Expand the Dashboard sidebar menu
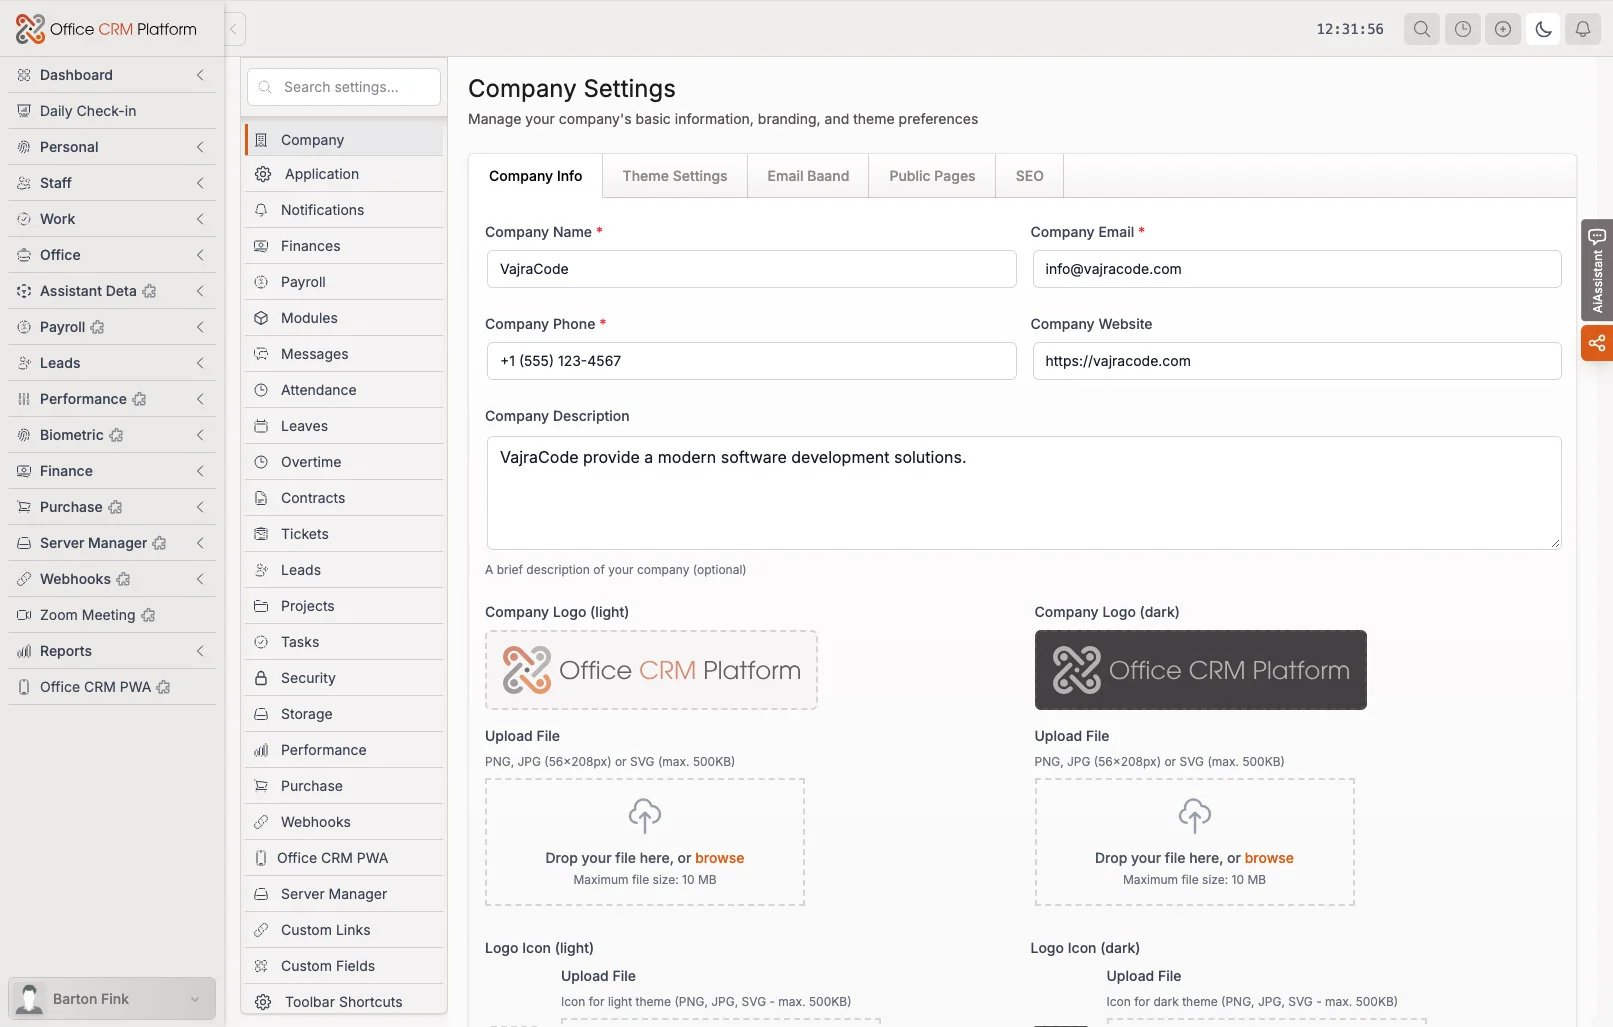The width and height of the screenshot is (1613, 1027). [x=112, y=75]
